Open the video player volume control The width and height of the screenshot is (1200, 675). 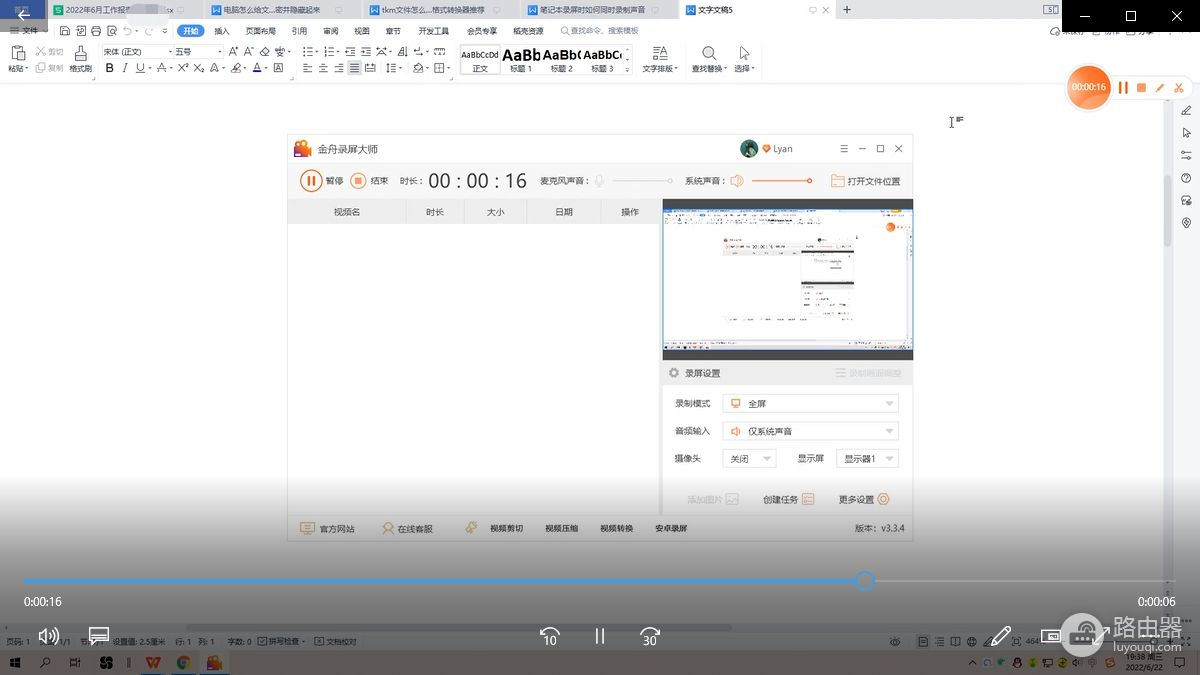[x=48, y=636]
